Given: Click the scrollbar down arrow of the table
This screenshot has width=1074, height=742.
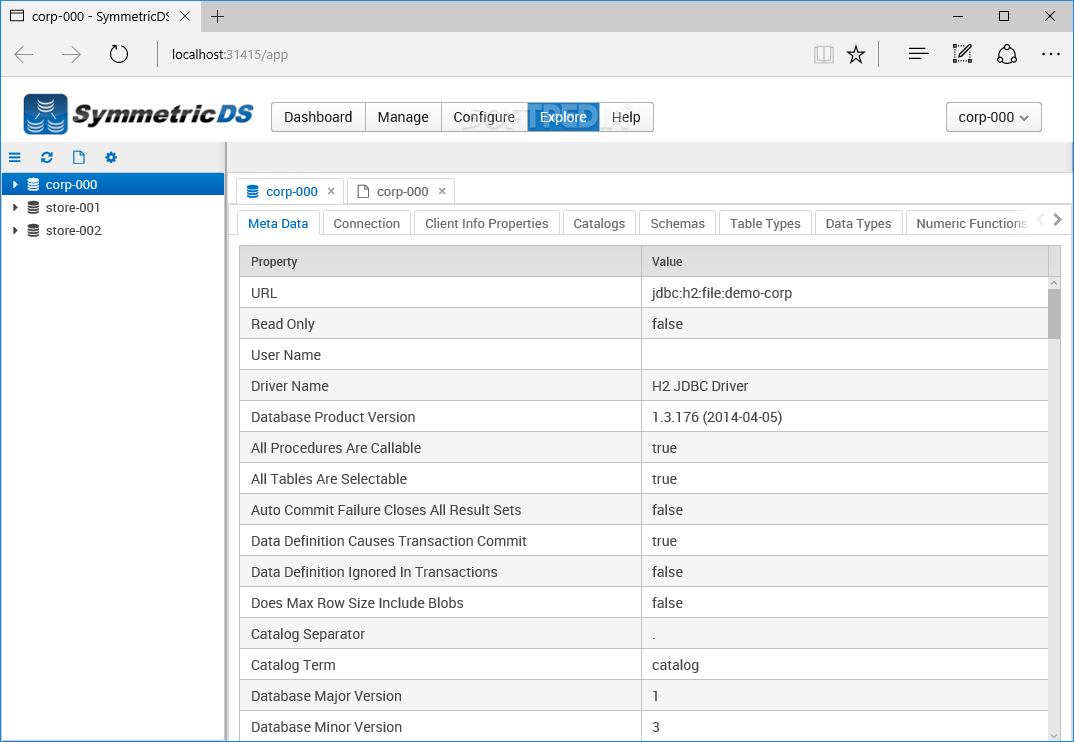Looking at the screenshot, I should pyautogui.click(x=1054, y=734).
